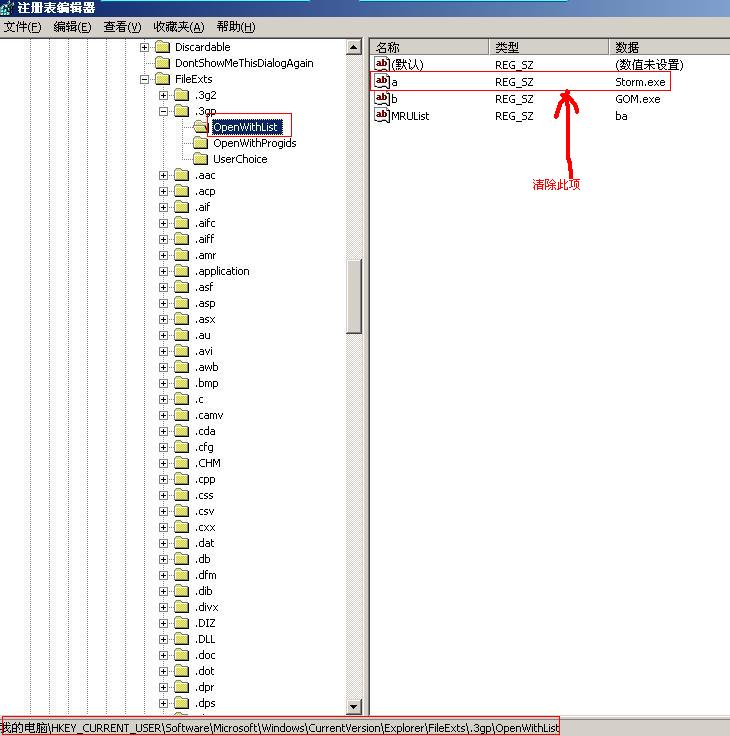The width and height of the screenshot is (730, 736).
Task: Click the .doc folder icon
Action: click(182, 655)
